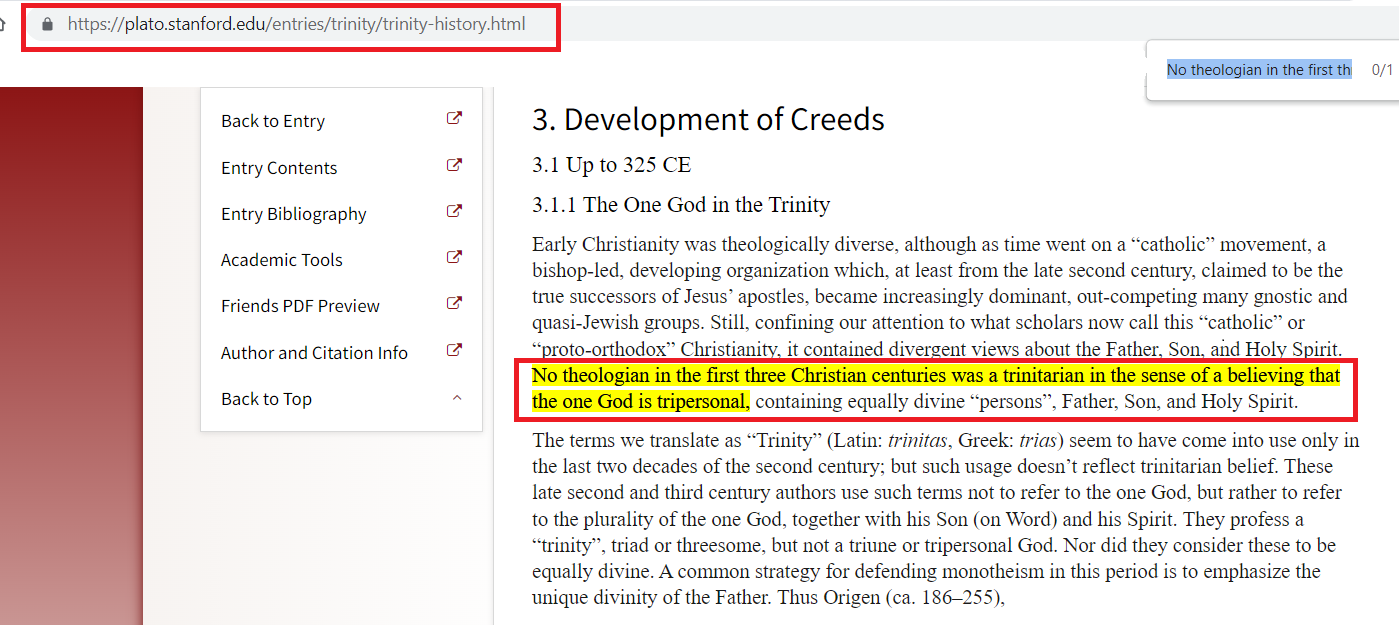Click external link icon beside Author and Citation Info

pyautogui.click(x=455, y=350)
